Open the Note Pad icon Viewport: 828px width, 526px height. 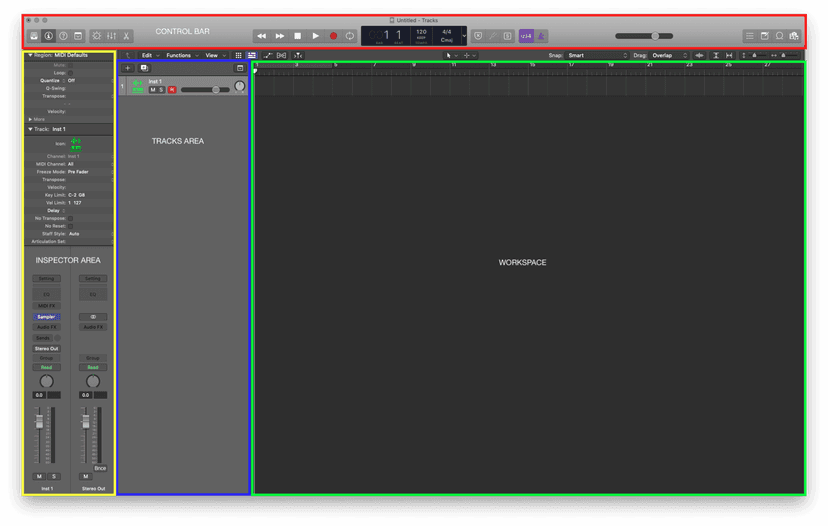pos(765,36)
